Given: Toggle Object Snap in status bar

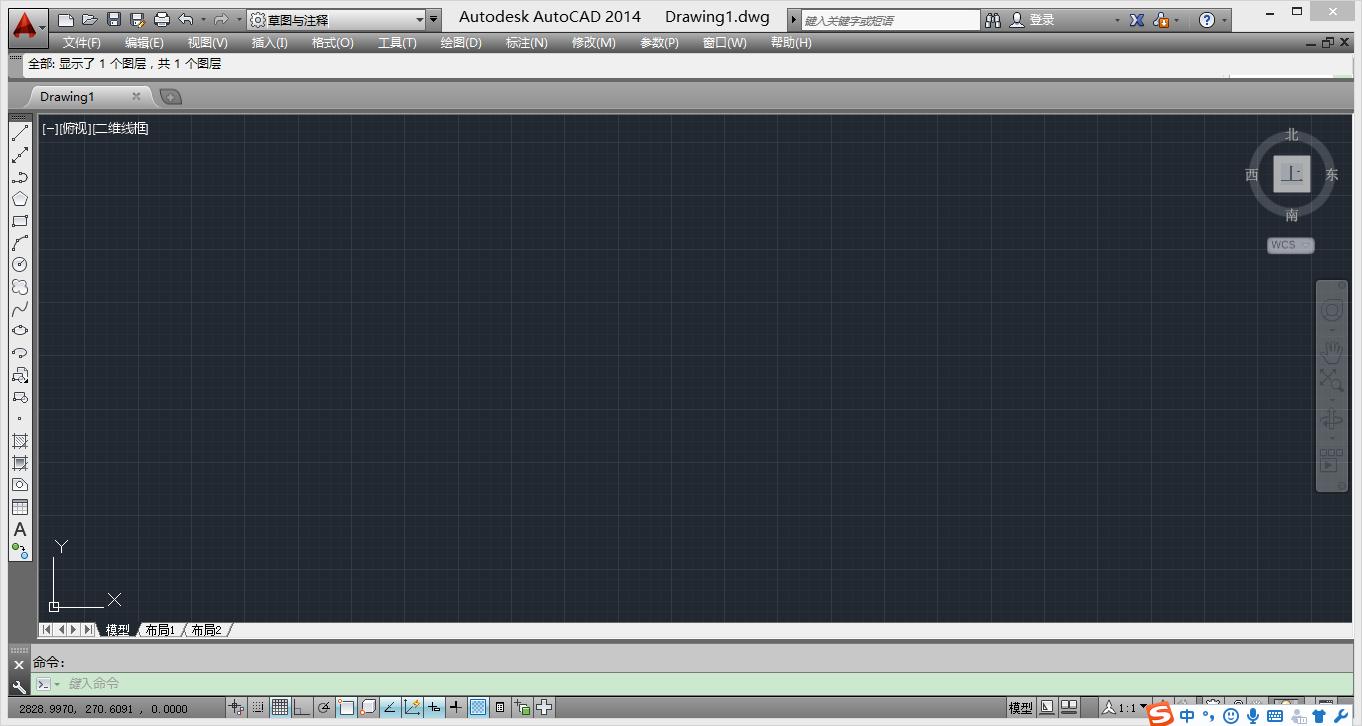Looking at the screenshot, I should click(346, 708).
